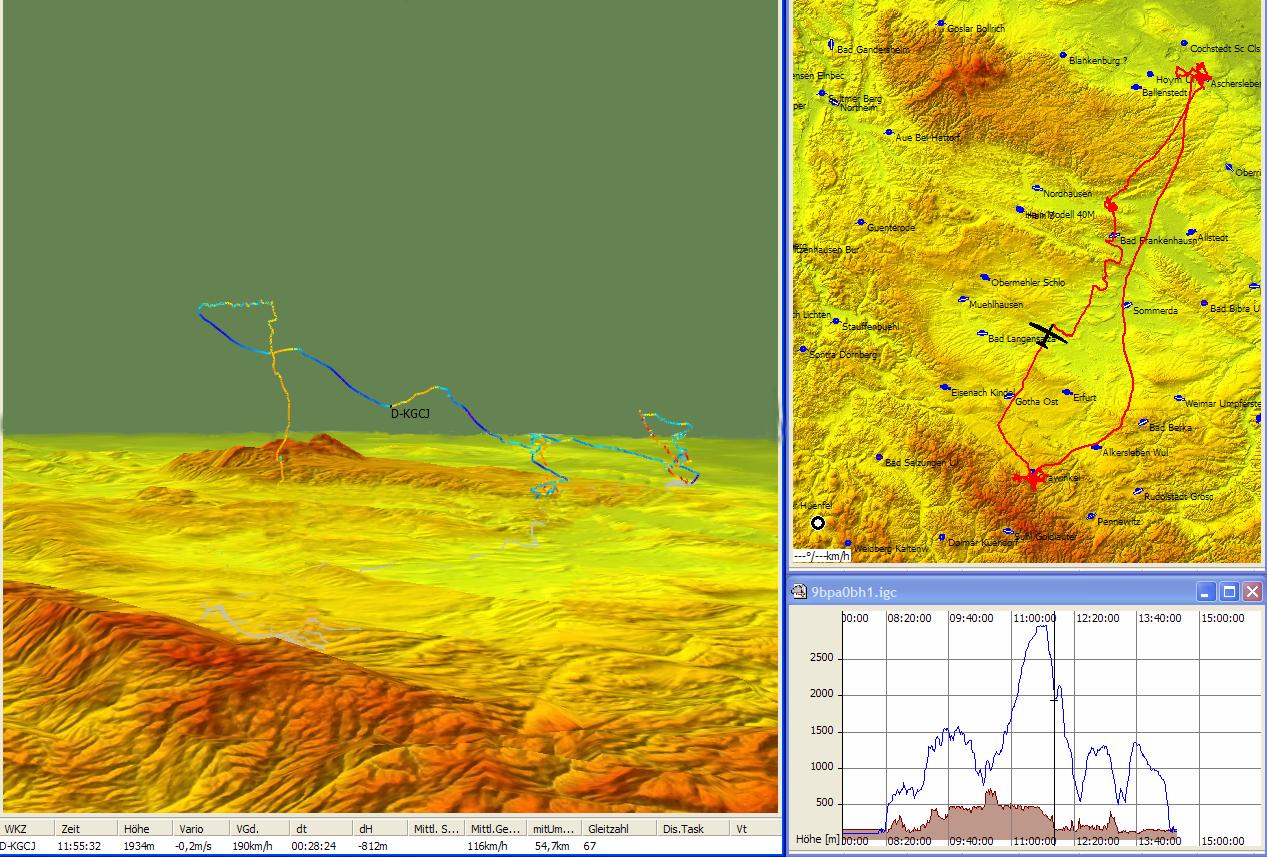Screen dimensions: 1267x857
Task: Open the 9bpa0bh1.igc window icon menu
Action: click(x=798, y=592)
